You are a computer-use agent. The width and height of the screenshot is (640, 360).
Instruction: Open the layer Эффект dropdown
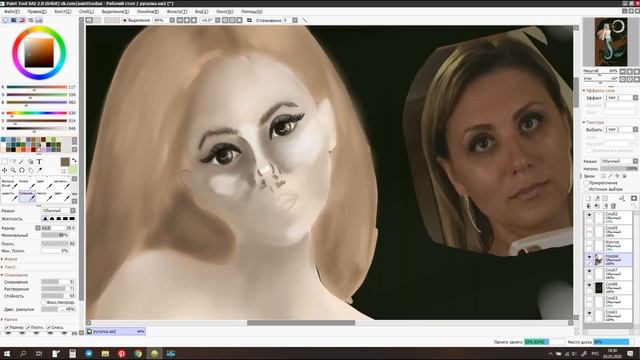(621, 98)
